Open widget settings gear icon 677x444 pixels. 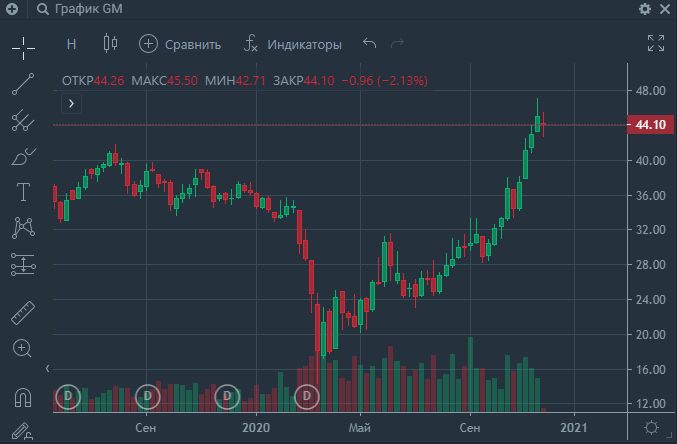point(645,9)
